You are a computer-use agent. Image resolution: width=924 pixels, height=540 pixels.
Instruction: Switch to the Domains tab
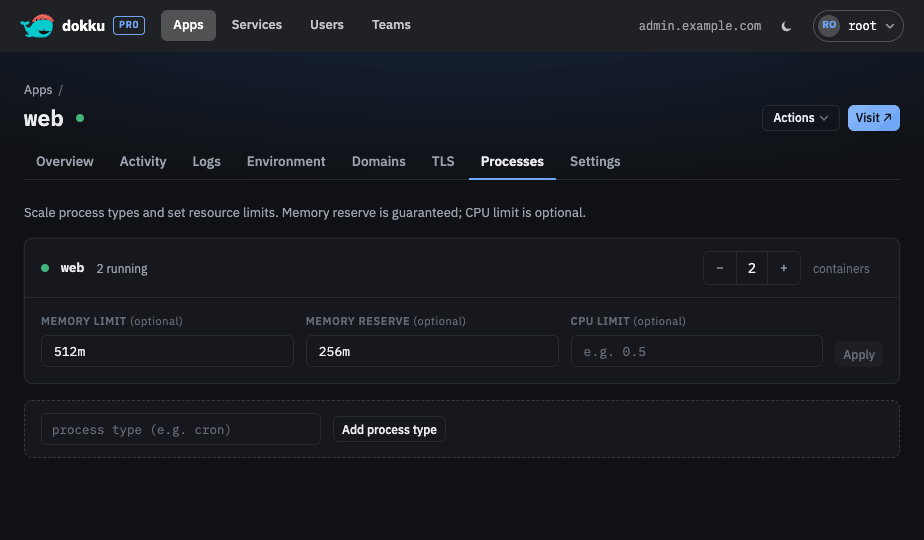(x=378, y=162)
